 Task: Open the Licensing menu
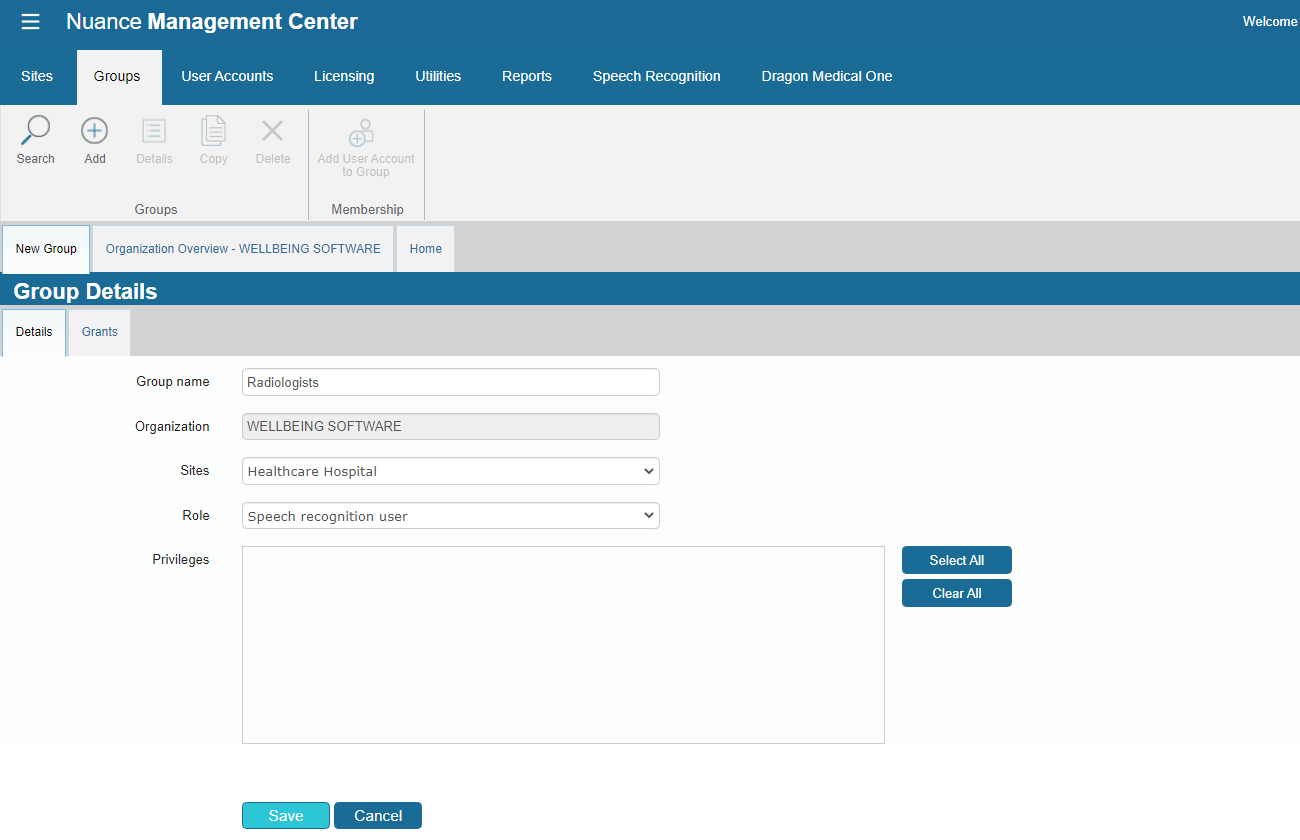tap(344, 76)
